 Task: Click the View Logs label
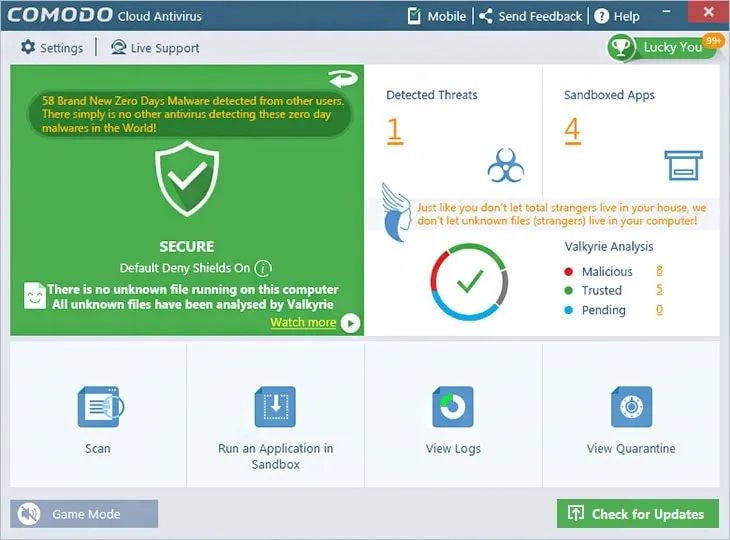coord(453,449)
